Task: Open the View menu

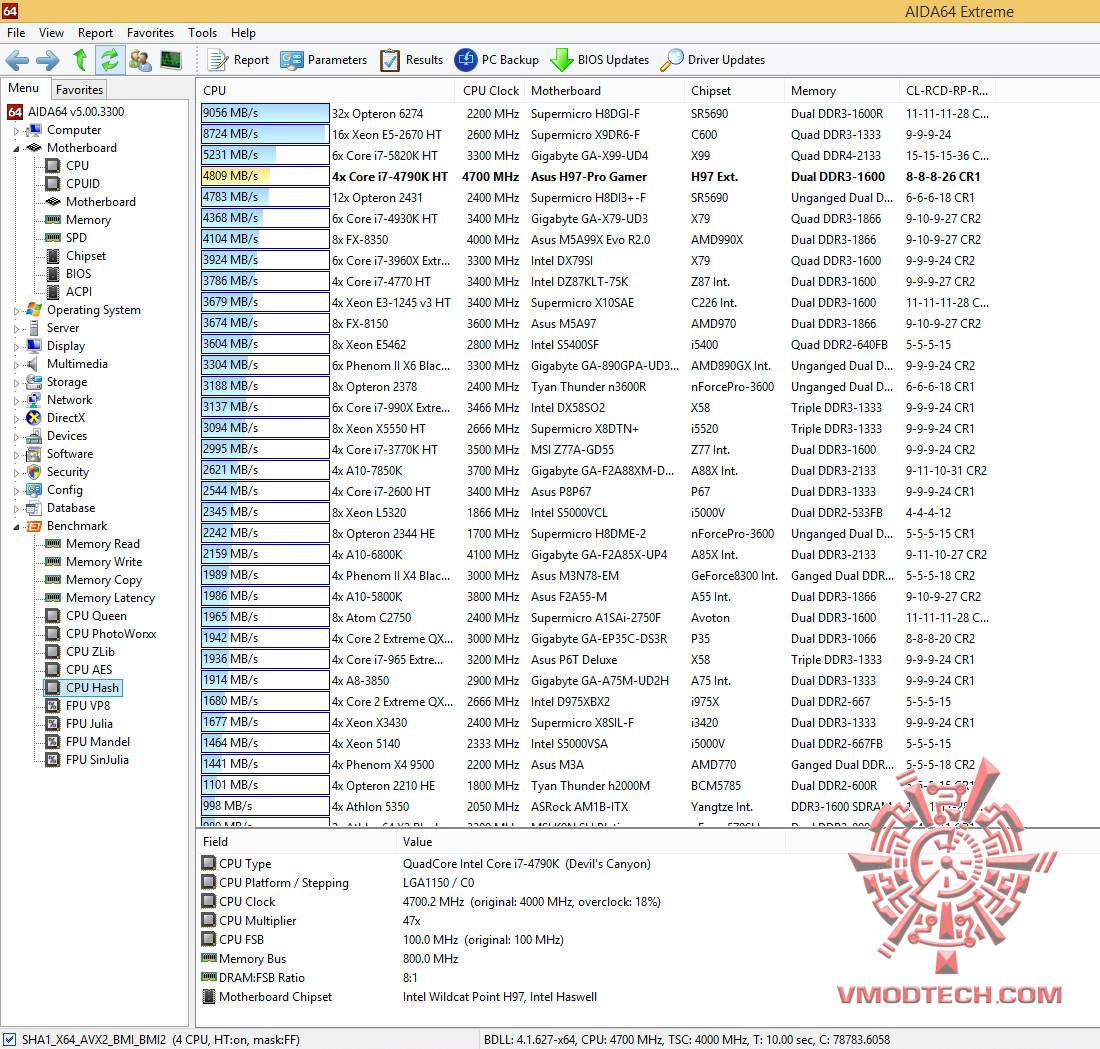Action: point(51,33)
